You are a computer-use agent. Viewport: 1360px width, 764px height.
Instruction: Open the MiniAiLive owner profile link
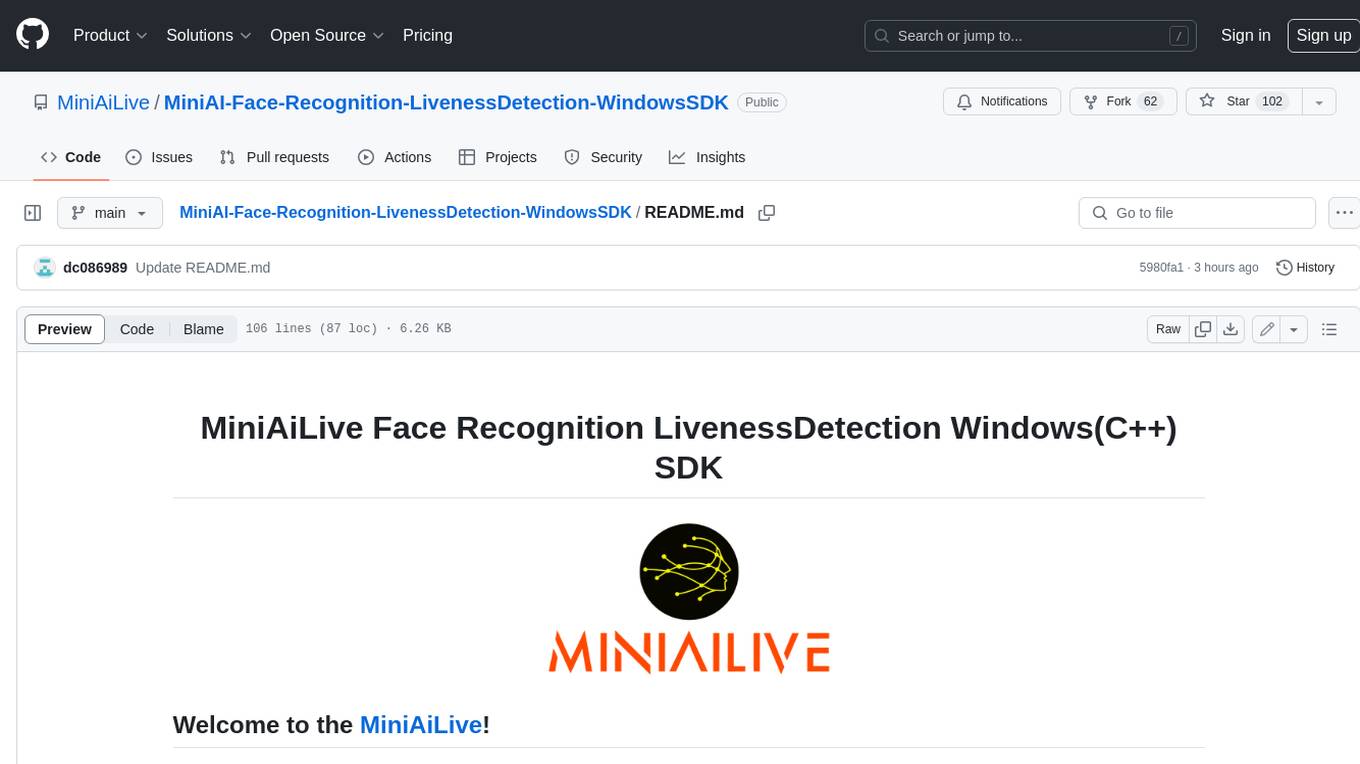pos(103,102)
